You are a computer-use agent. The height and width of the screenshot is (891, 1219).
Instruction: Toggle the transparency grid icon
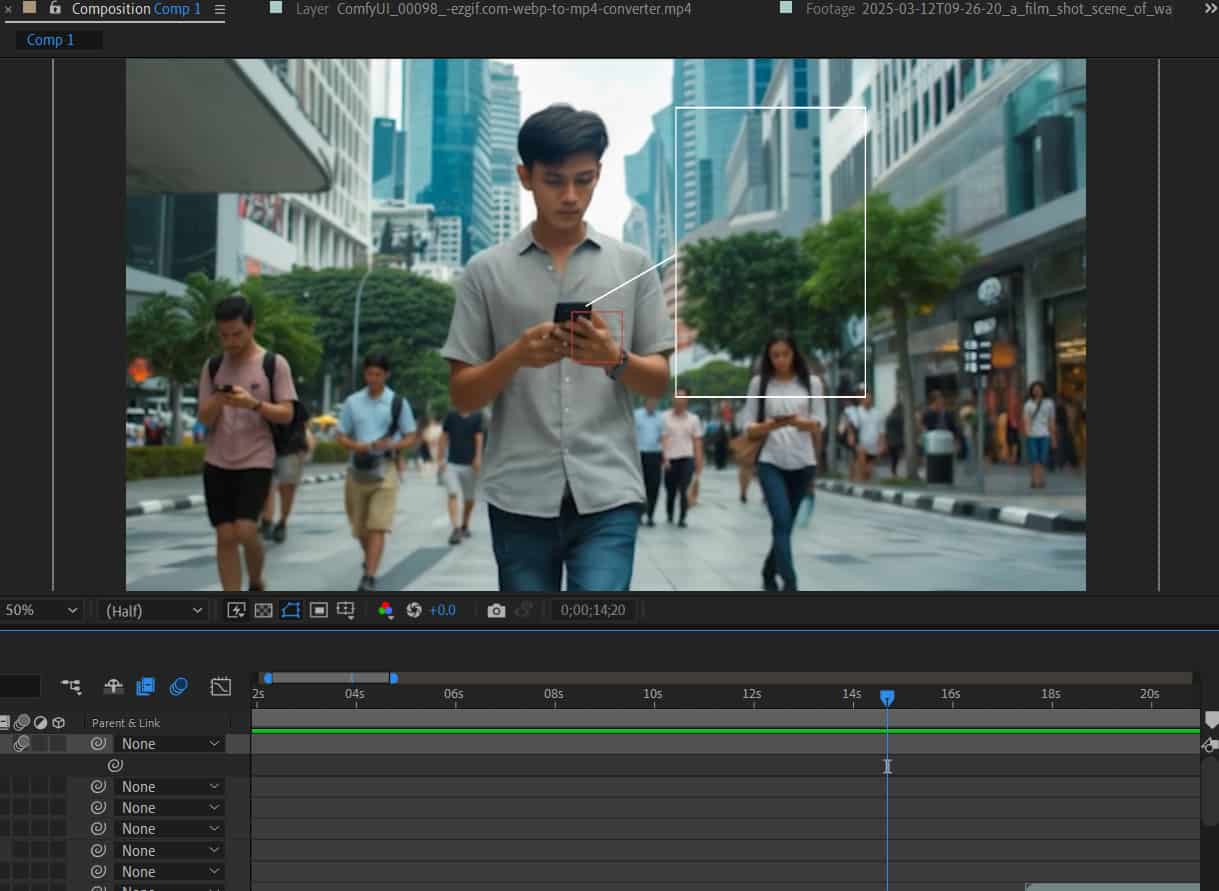click(263, 610)
